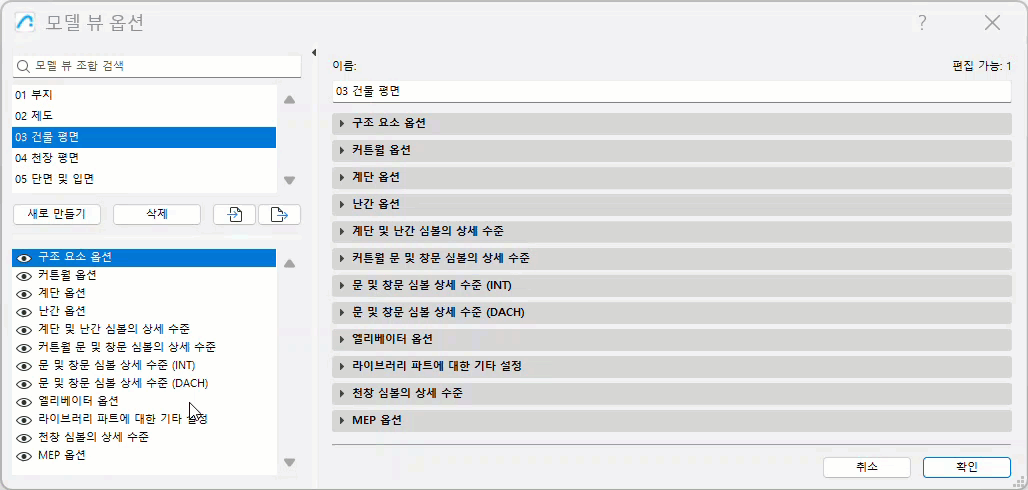The height and width of the screenshot is (490, 1028).
Task: Expand the 엘리베이터 옵션 panel
Action: [672, 339]
